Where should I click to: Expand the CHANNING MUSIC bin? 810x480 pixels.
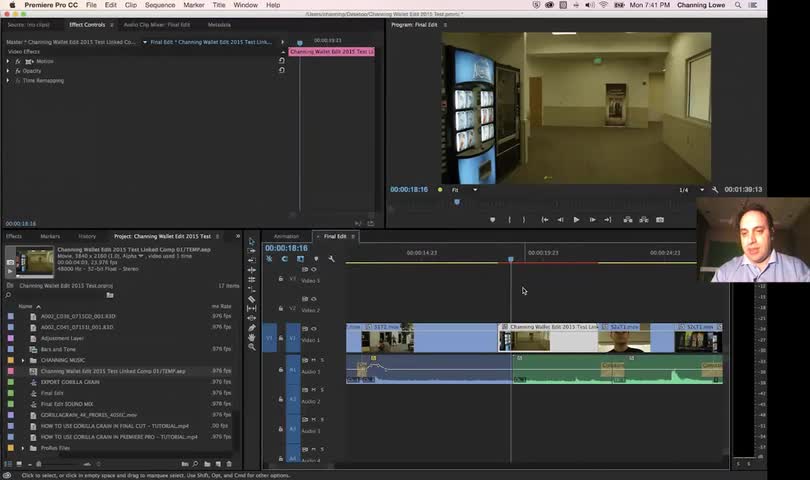click(x=23, y=360)
